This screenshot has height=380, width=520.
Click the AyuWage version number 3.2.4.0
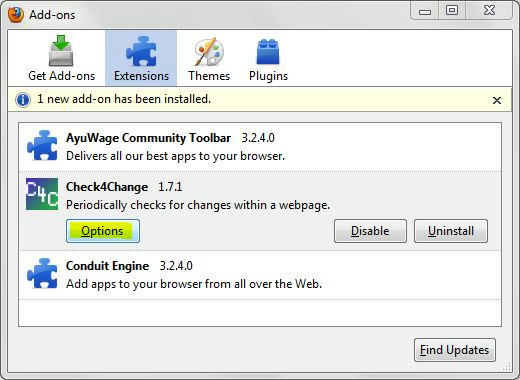click(x=258, y=138)
